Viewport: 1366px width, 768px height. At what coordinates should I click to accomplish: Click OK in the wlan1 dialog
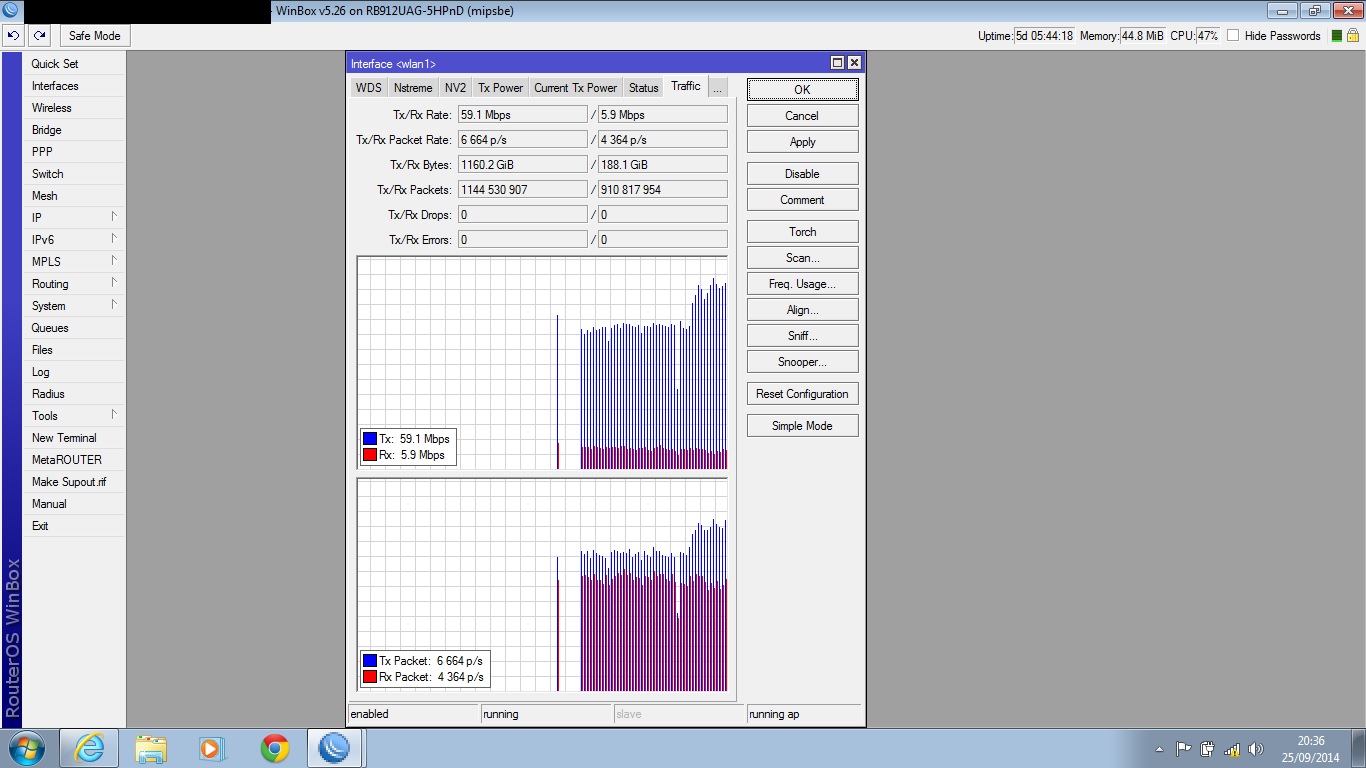(x=802, y=90)
